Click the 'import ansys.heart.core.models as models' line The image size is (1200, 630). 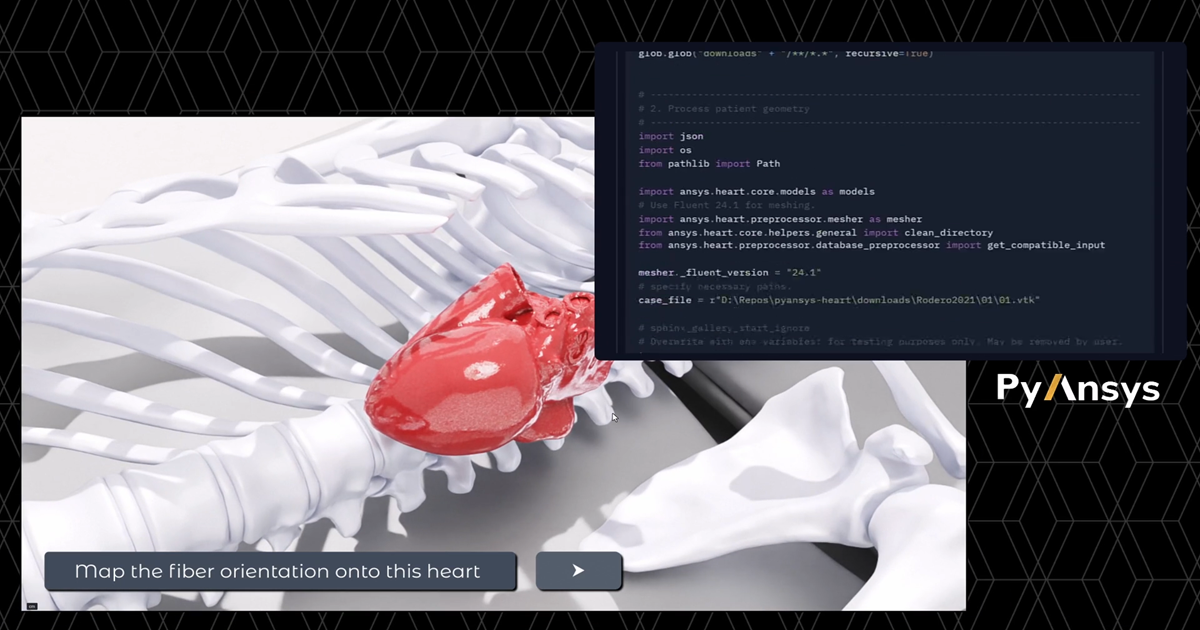(756, 191)
